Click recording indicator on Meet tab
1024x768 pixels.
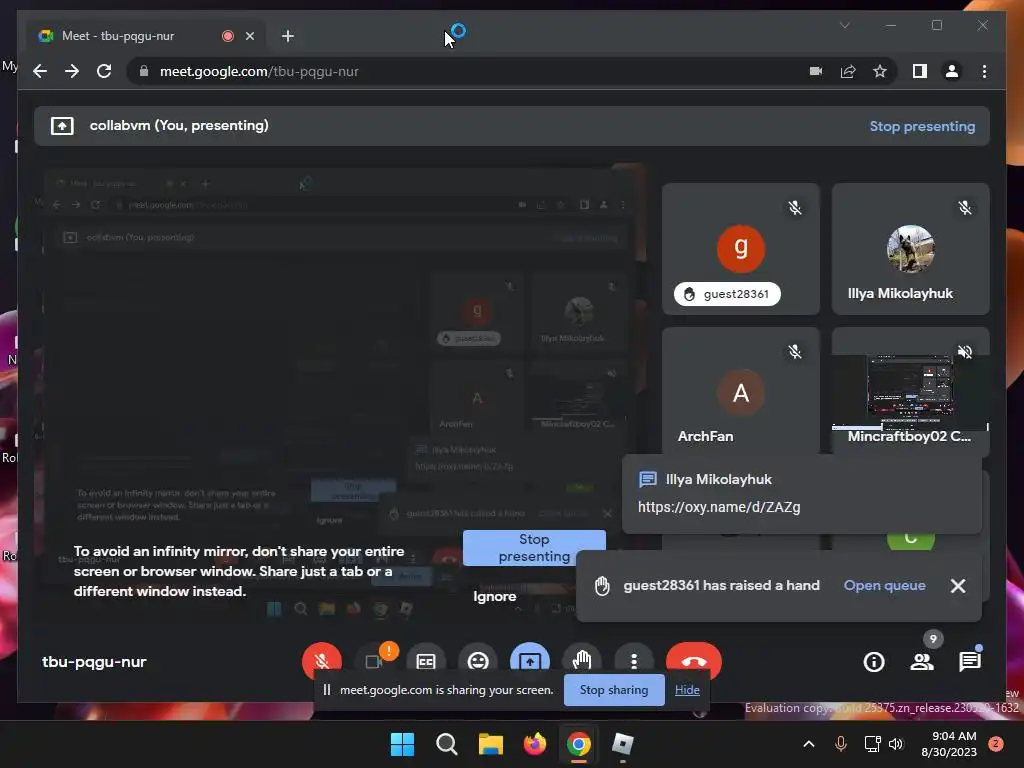227,36
